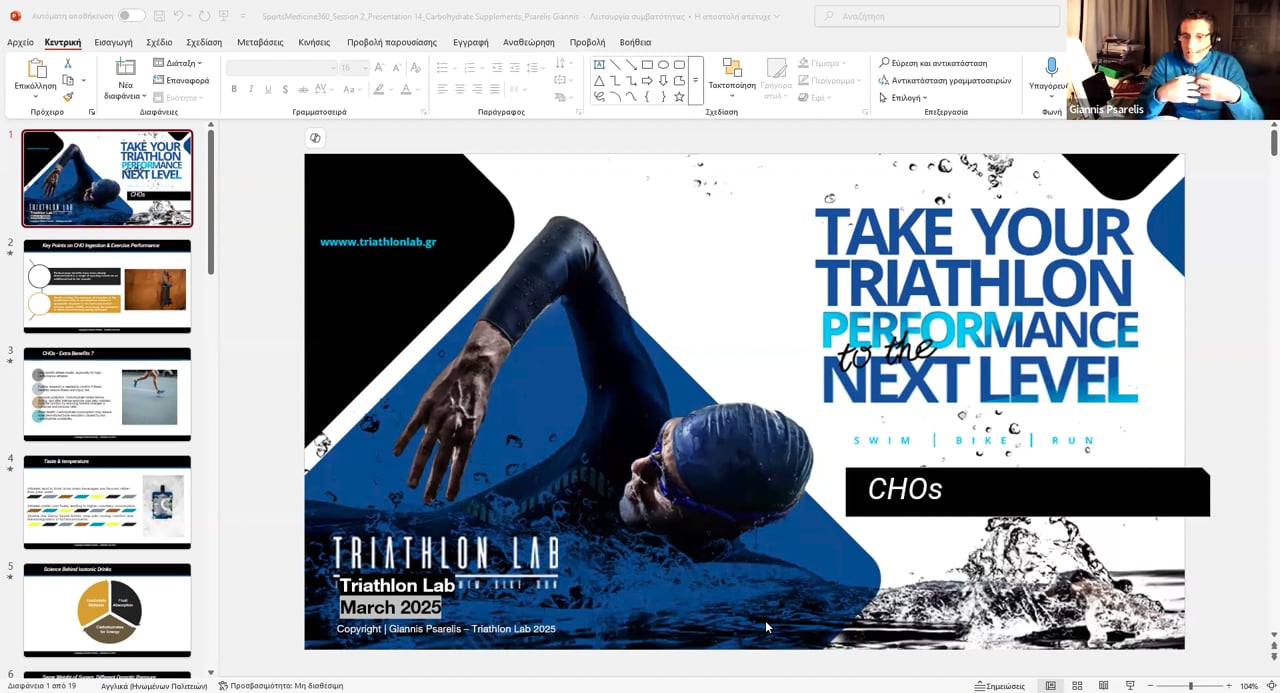This screenshot has width=1280, height=693.
Task: Click the Αγγλικά language status entry
Action: point(154,686)
